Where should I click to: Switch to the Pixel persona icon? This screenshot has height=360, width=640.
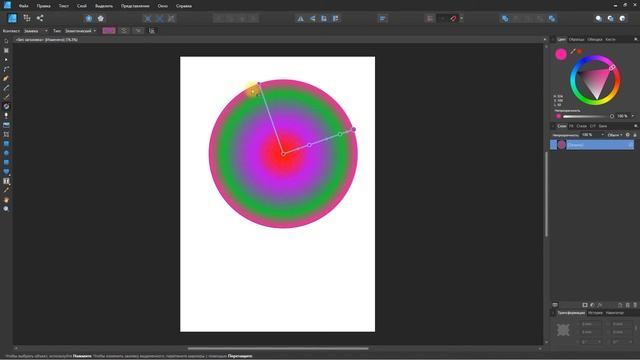[27, 18]
